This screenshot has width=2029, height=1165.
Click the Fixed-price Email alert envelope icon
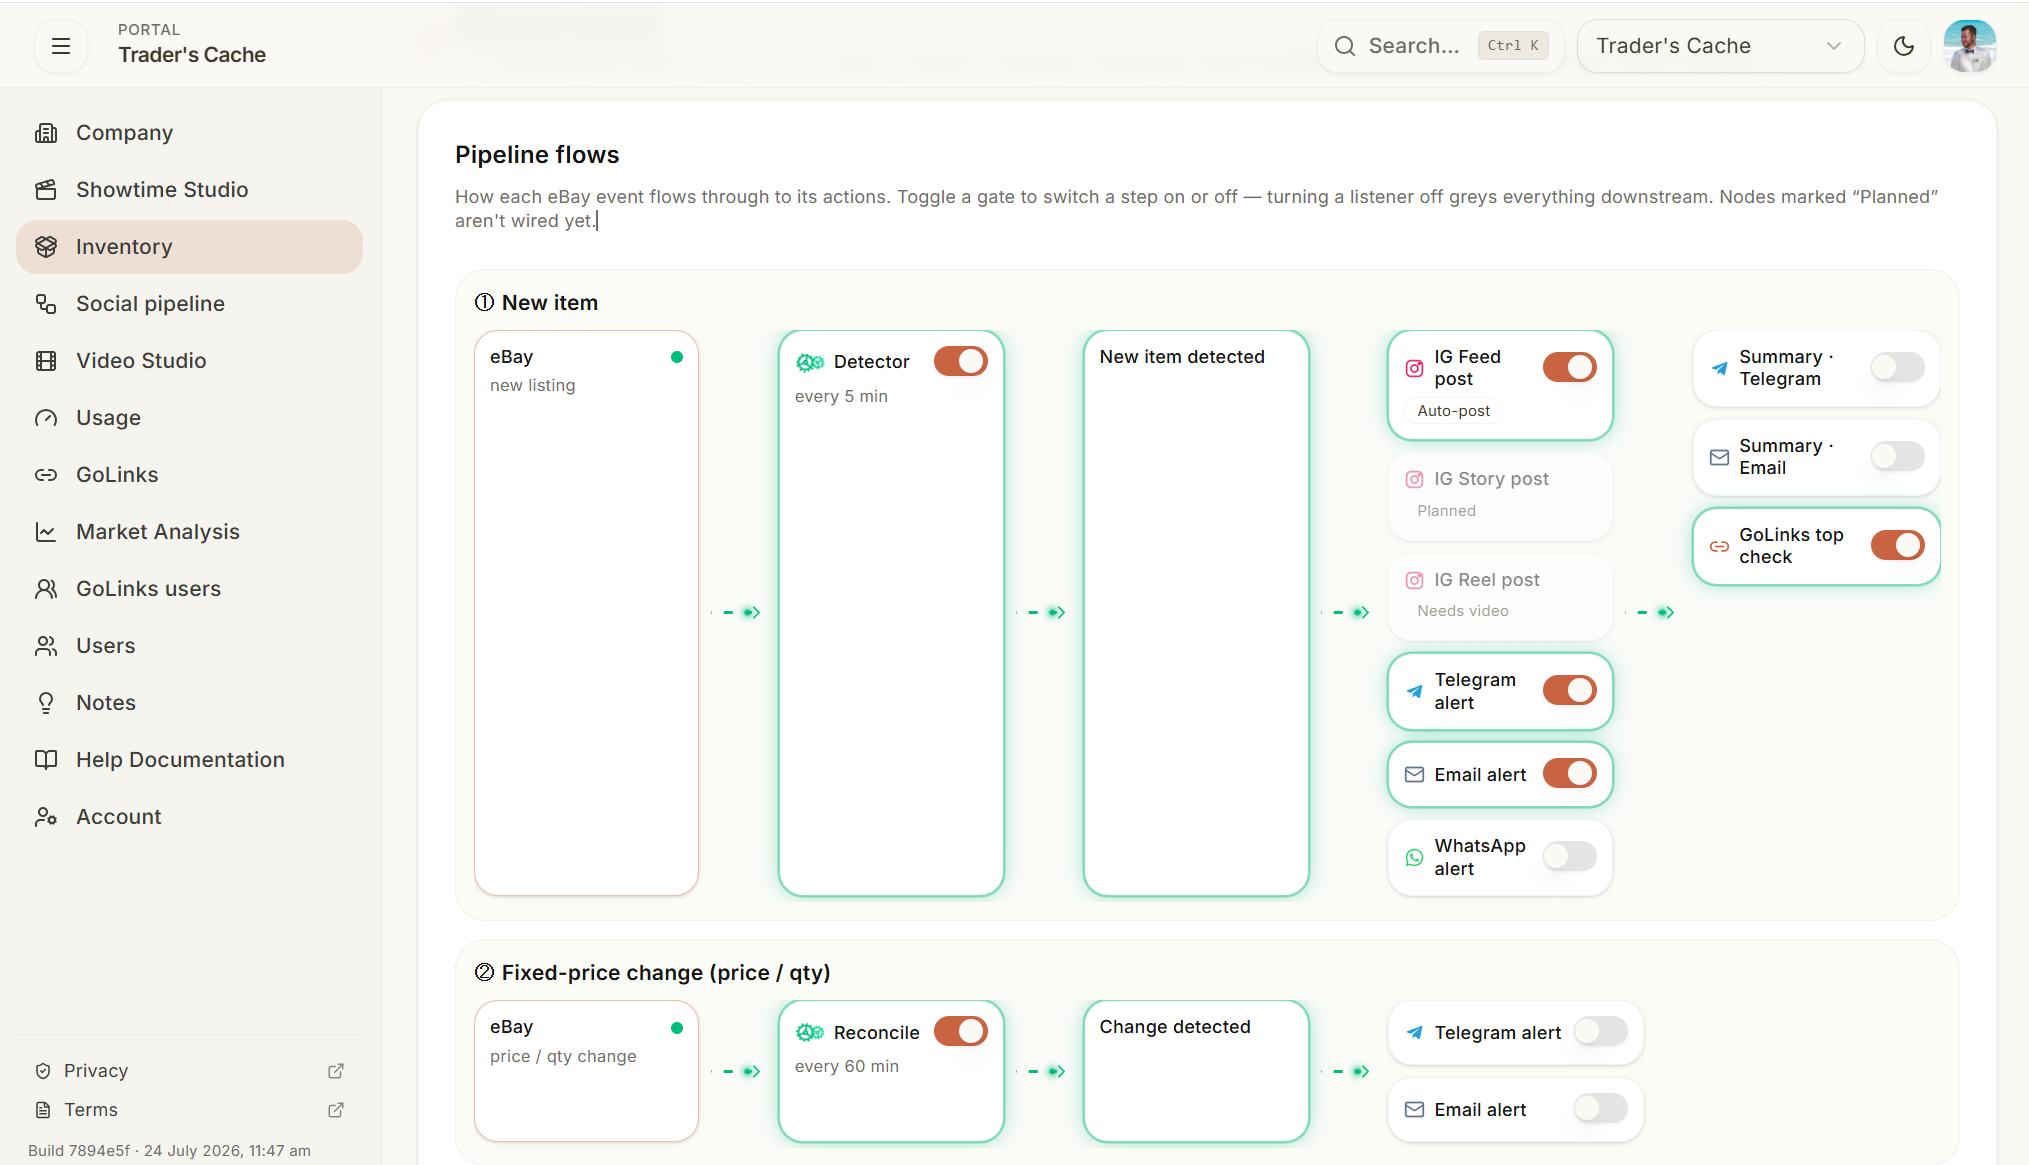pyautogui.click(x=1415, y=1109)
